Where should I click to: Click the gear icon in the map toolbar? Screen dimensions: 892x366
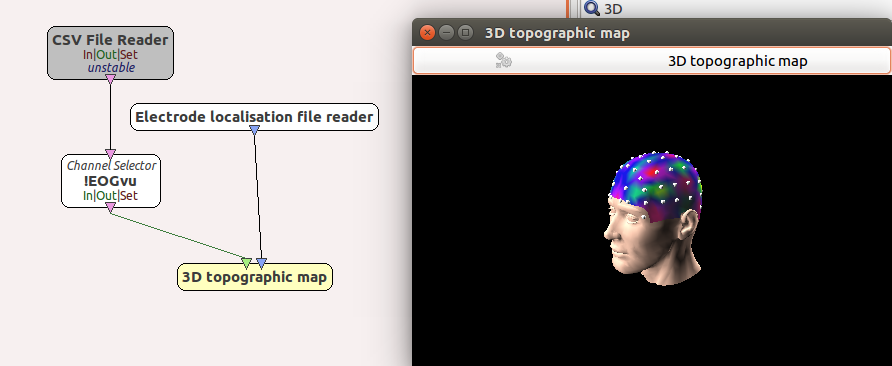point(503,60)
